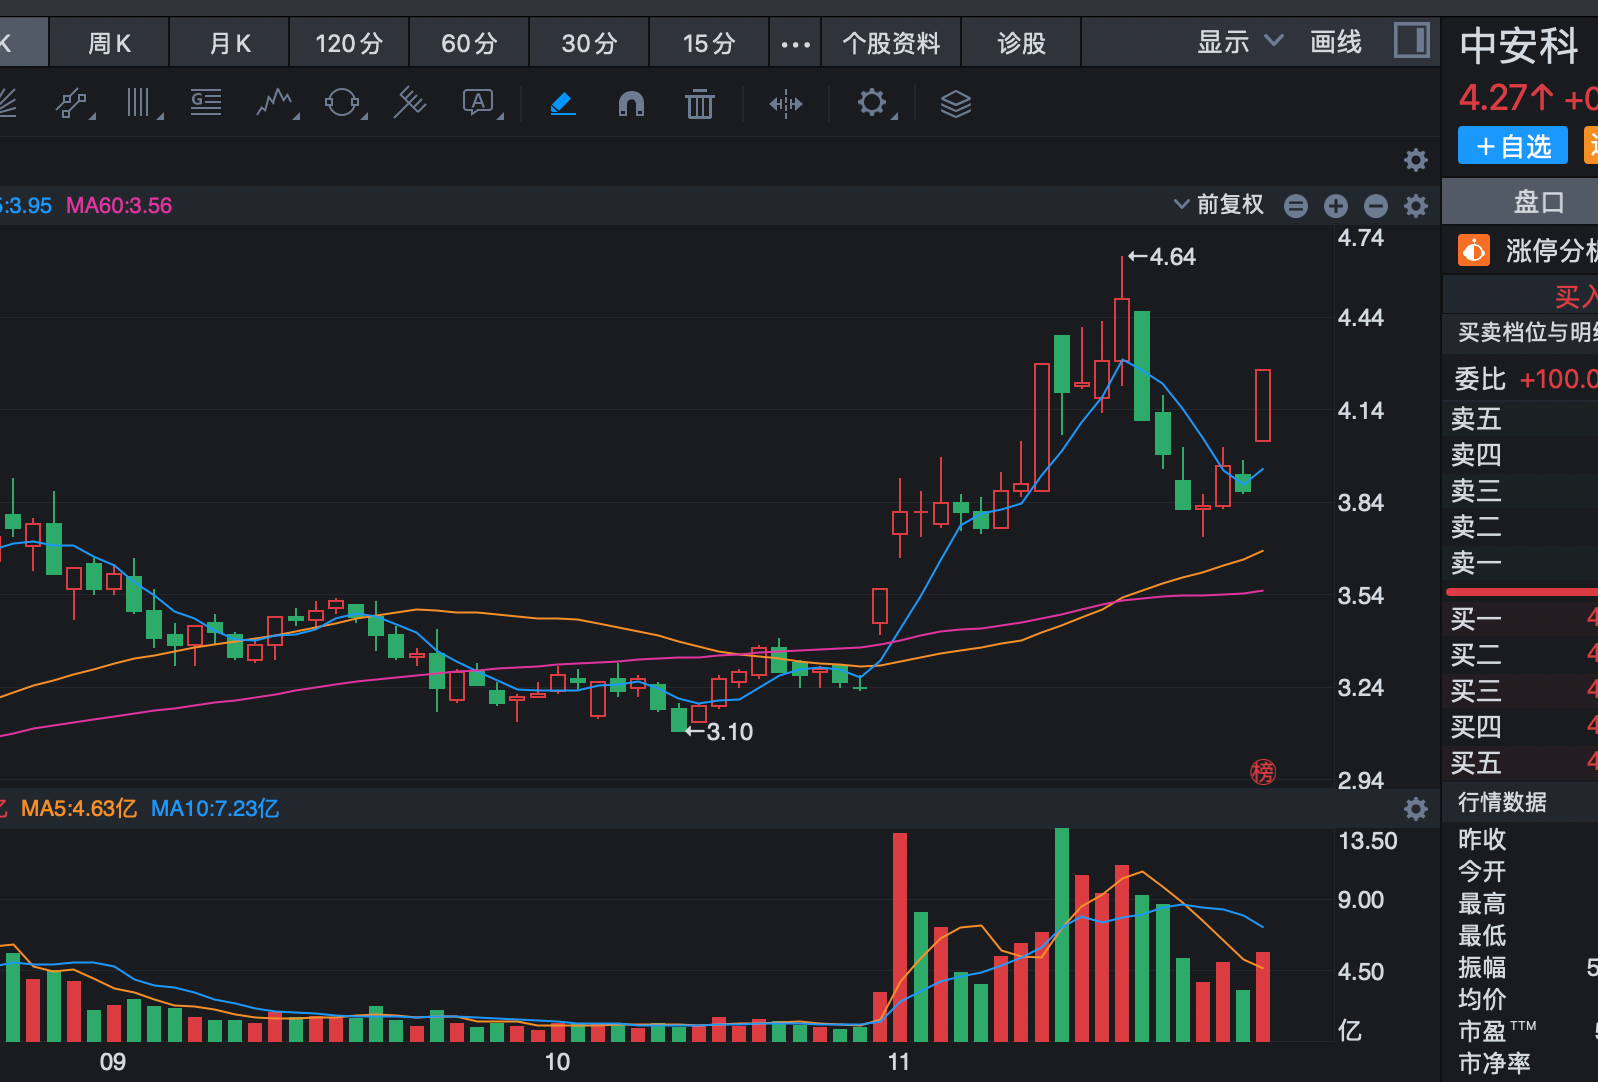Switch to the 30分 chart tab
The image size is (1598, 1082).
click(x=589, y=43)
